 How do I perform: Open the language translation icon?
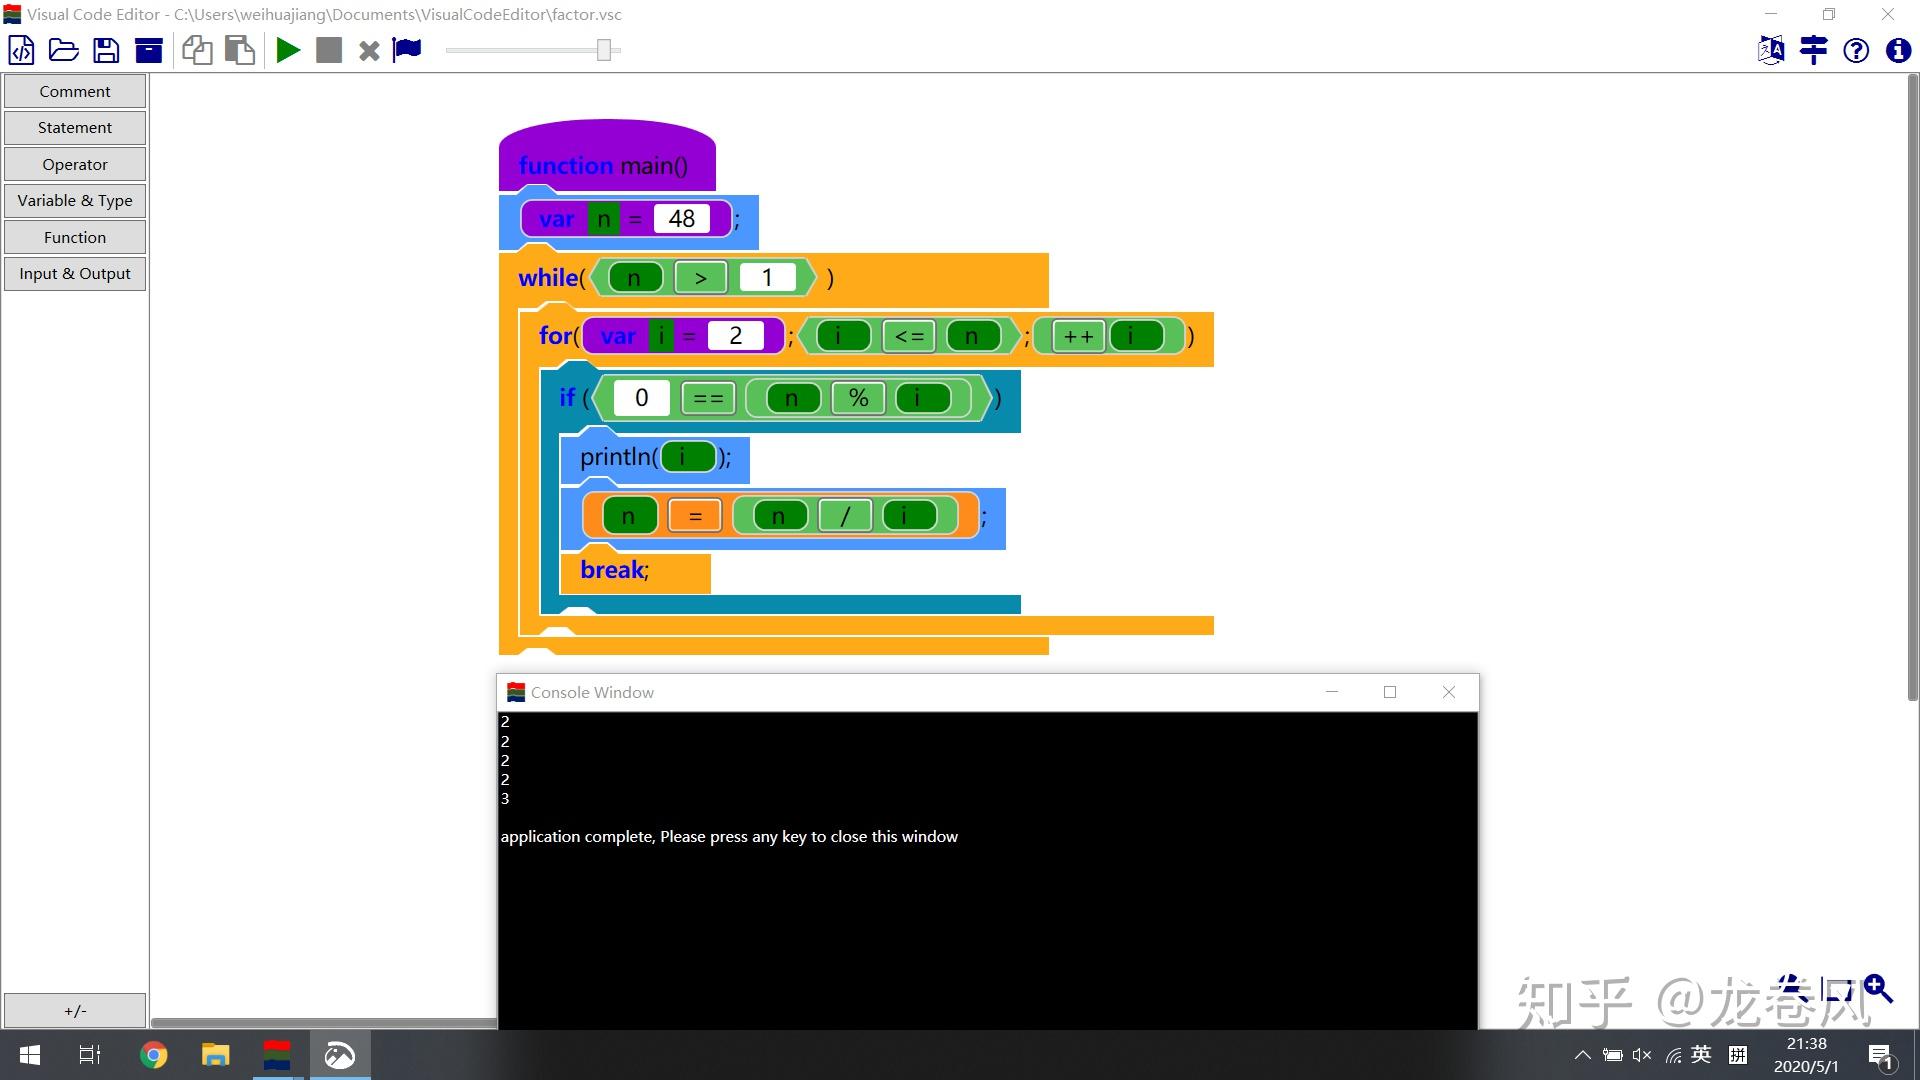tap(1771, 50)
